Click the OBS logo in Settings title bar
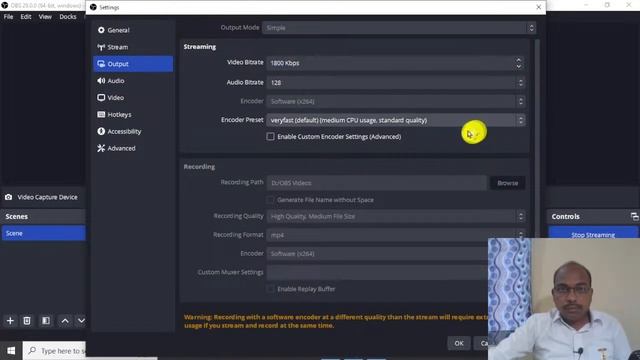 tap(93, 7)
